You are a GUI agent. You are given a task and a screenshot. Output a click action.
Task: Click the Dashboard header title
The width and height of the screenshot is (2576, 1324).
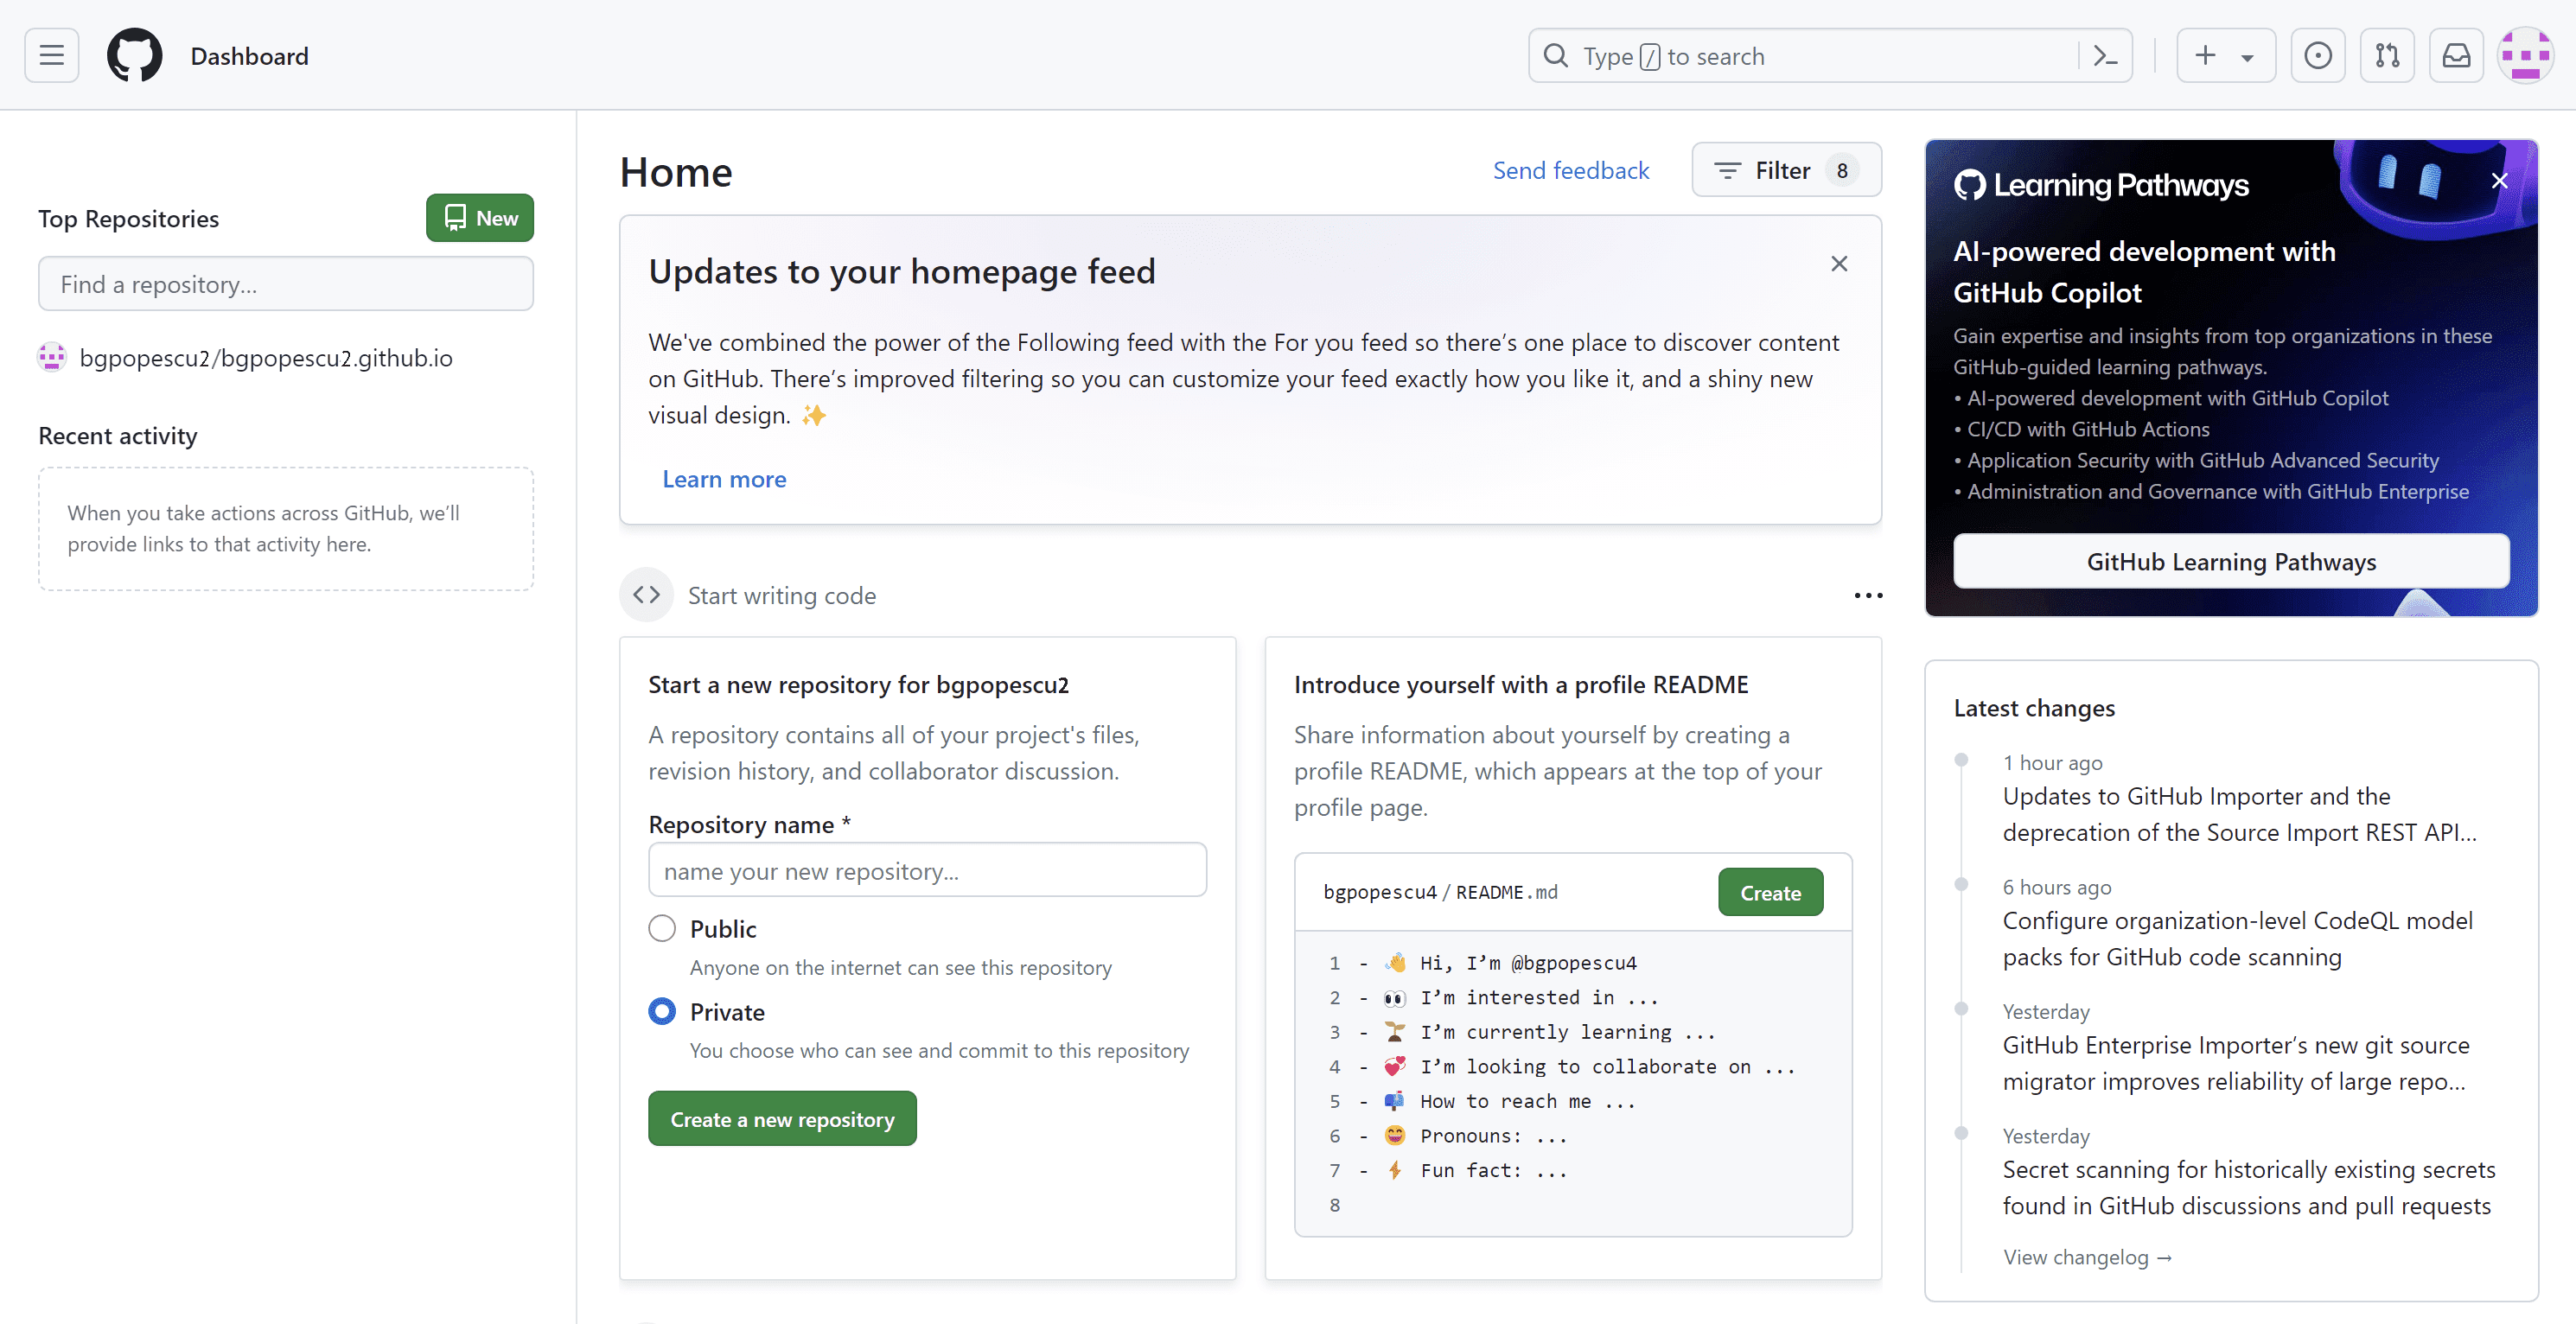coord(249,56)
